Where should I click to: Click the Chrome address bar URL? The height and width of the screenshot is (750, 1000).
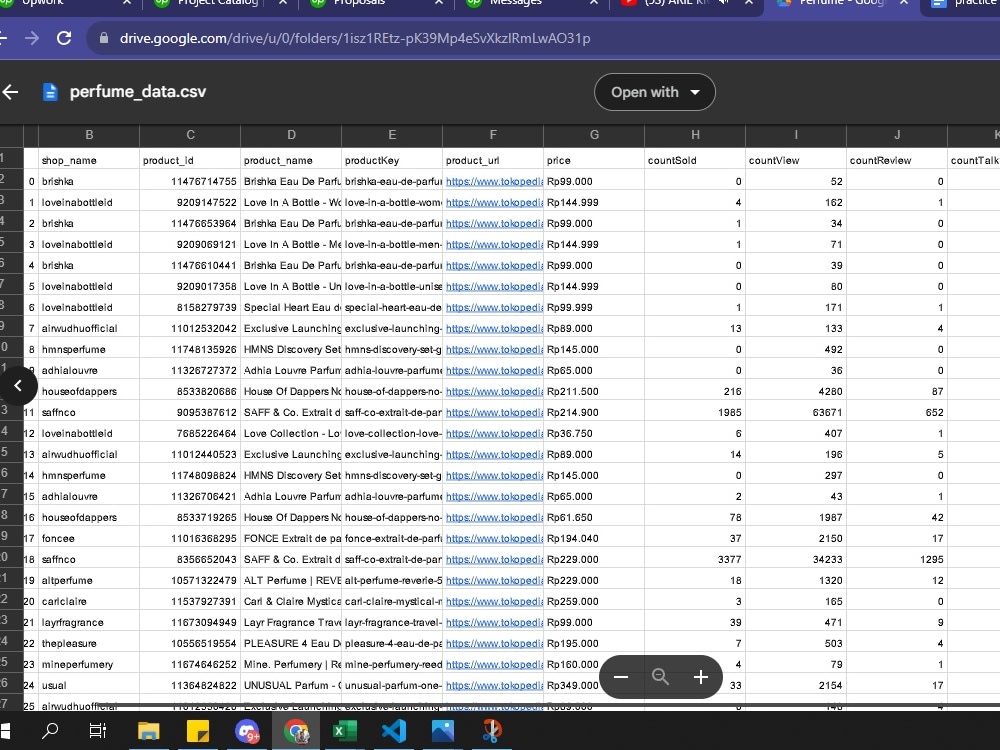click(355, 38)
